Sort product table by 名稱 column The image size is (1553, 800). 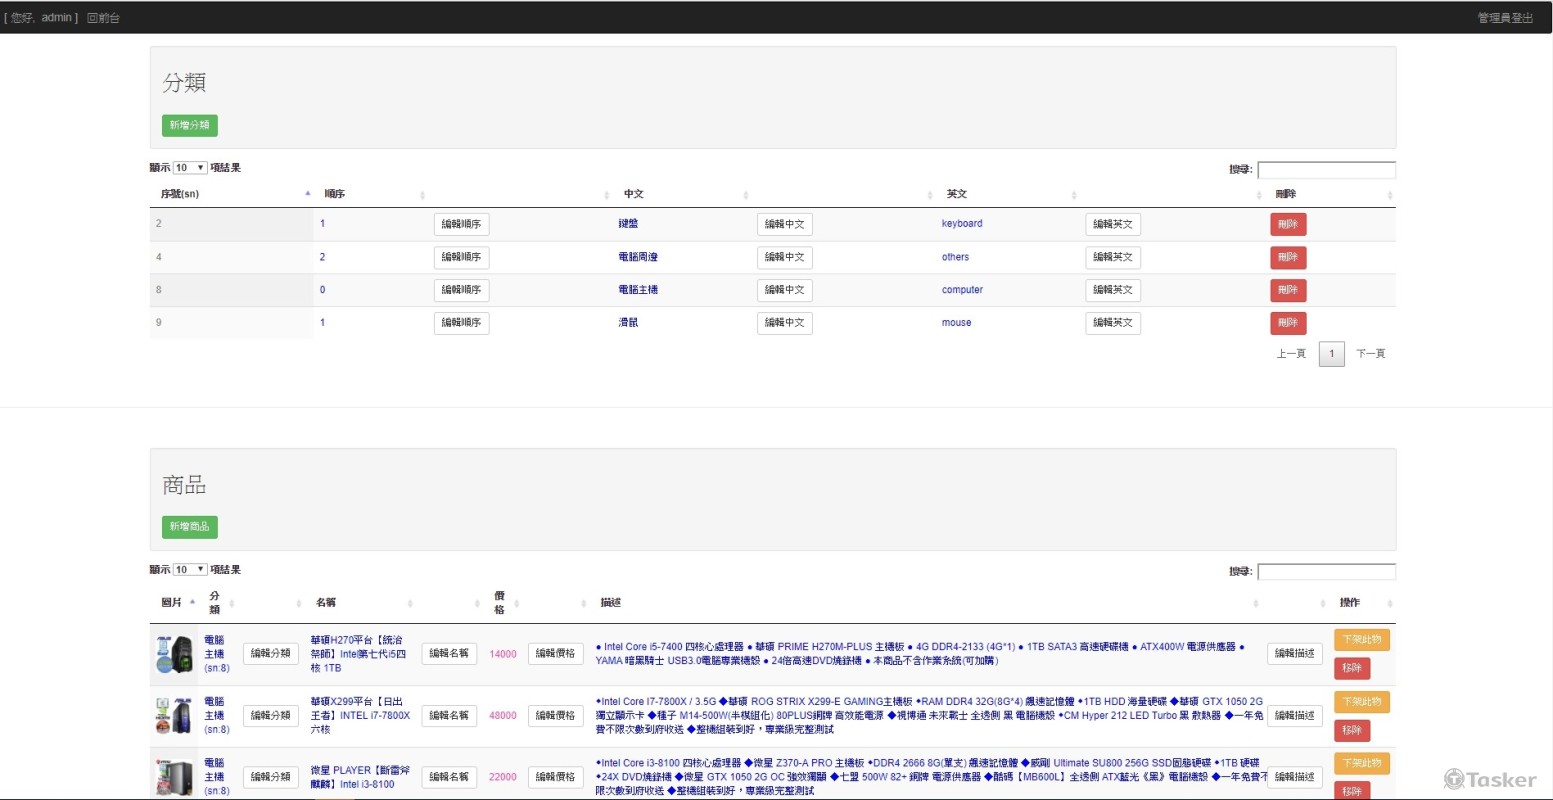(326, 602)
